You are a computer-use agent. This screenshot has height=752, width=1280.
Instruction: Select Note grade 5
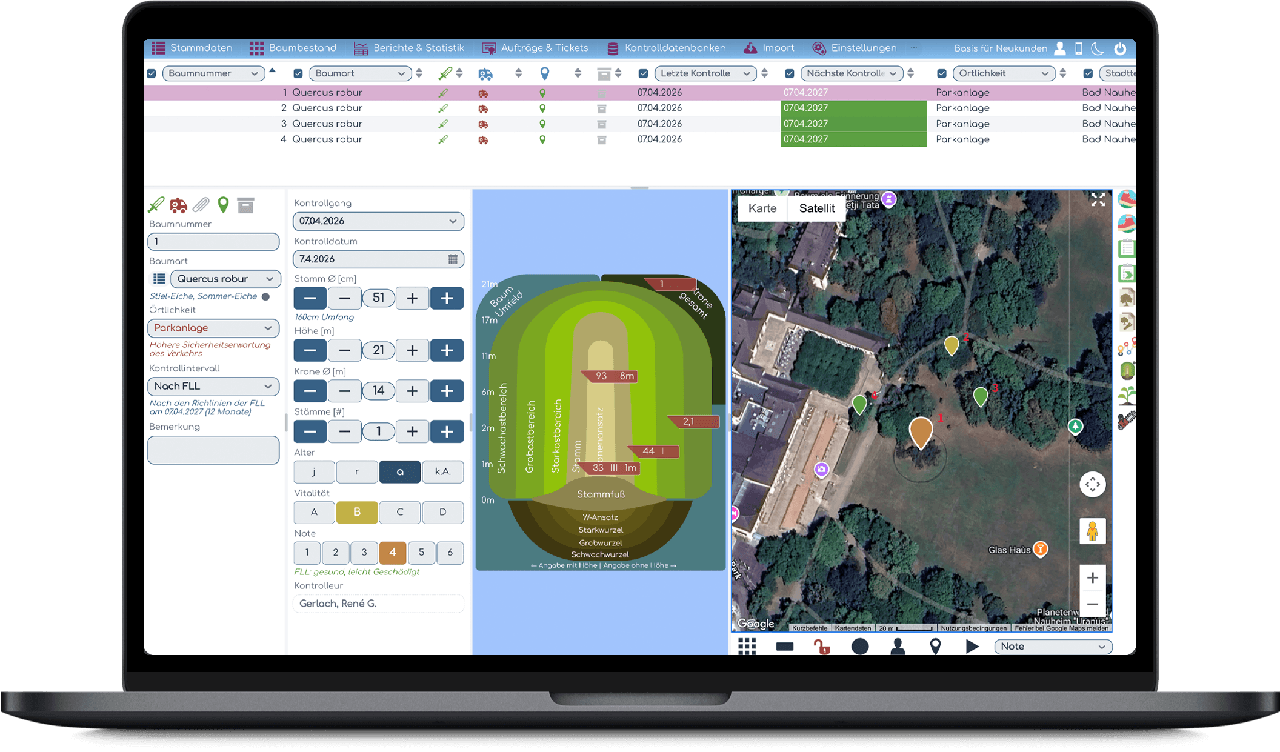[422, 553]
